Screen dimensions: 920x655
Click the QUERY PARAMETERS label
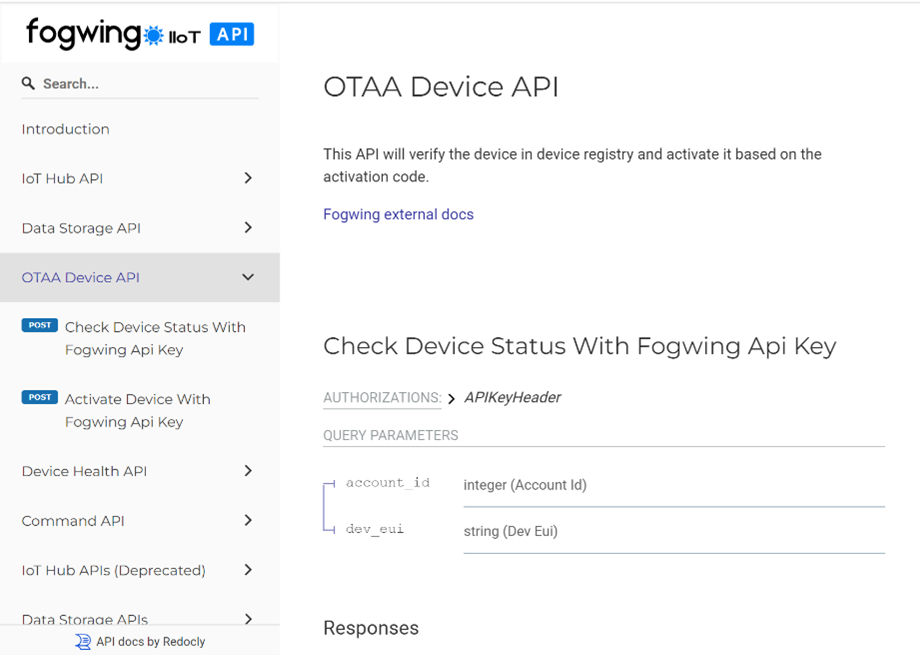pos(391,435)
